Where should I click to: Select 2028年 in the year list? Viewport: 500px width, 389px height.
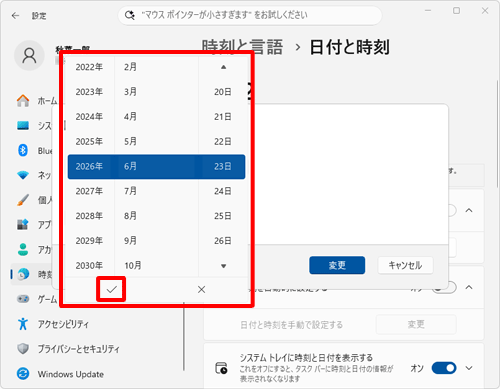pyautogui.click(x=89, y=216)
